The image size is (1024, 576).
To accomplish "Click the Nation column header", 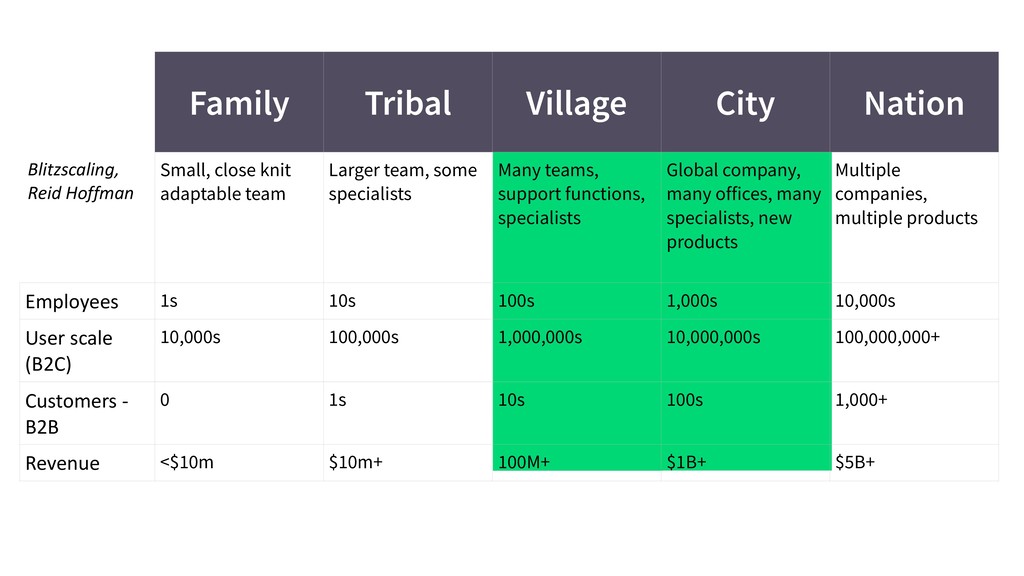I will click(x=914, y=103).
